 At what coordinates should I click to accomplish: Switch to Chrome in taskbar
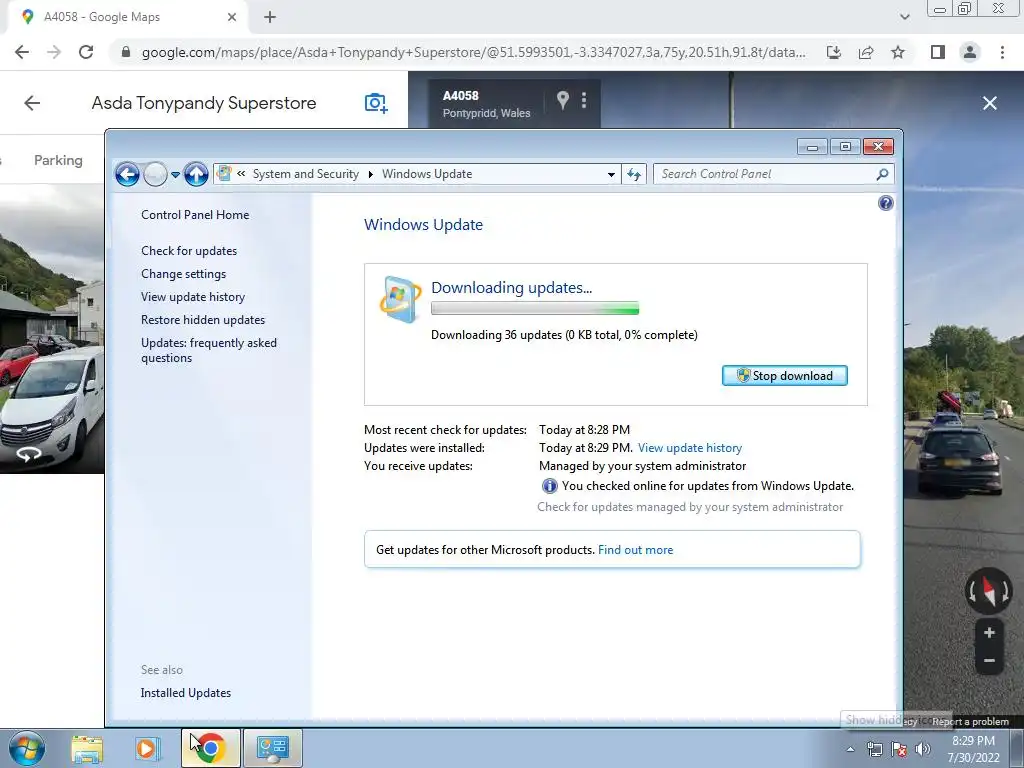click(x=210, y=748)
